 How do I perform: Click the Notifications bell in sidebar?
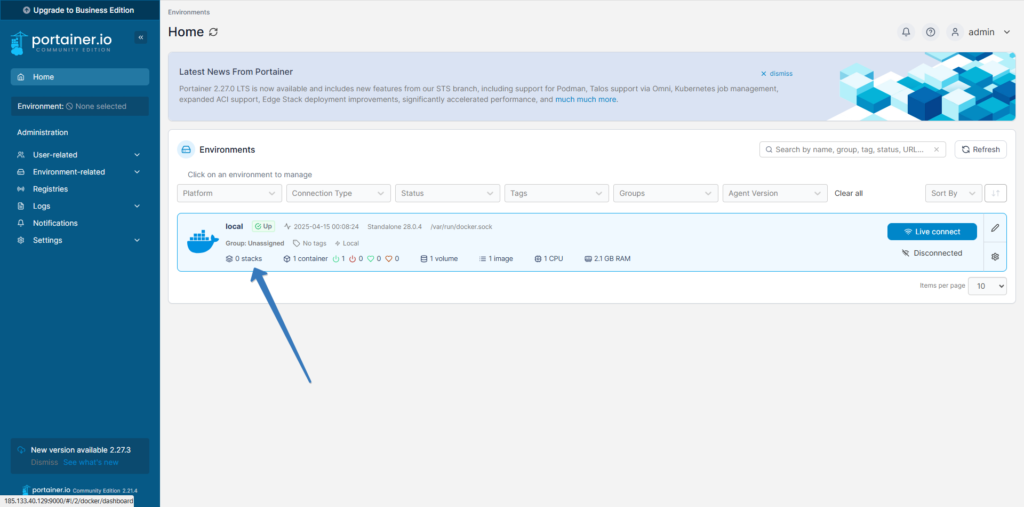click(21, 223)
